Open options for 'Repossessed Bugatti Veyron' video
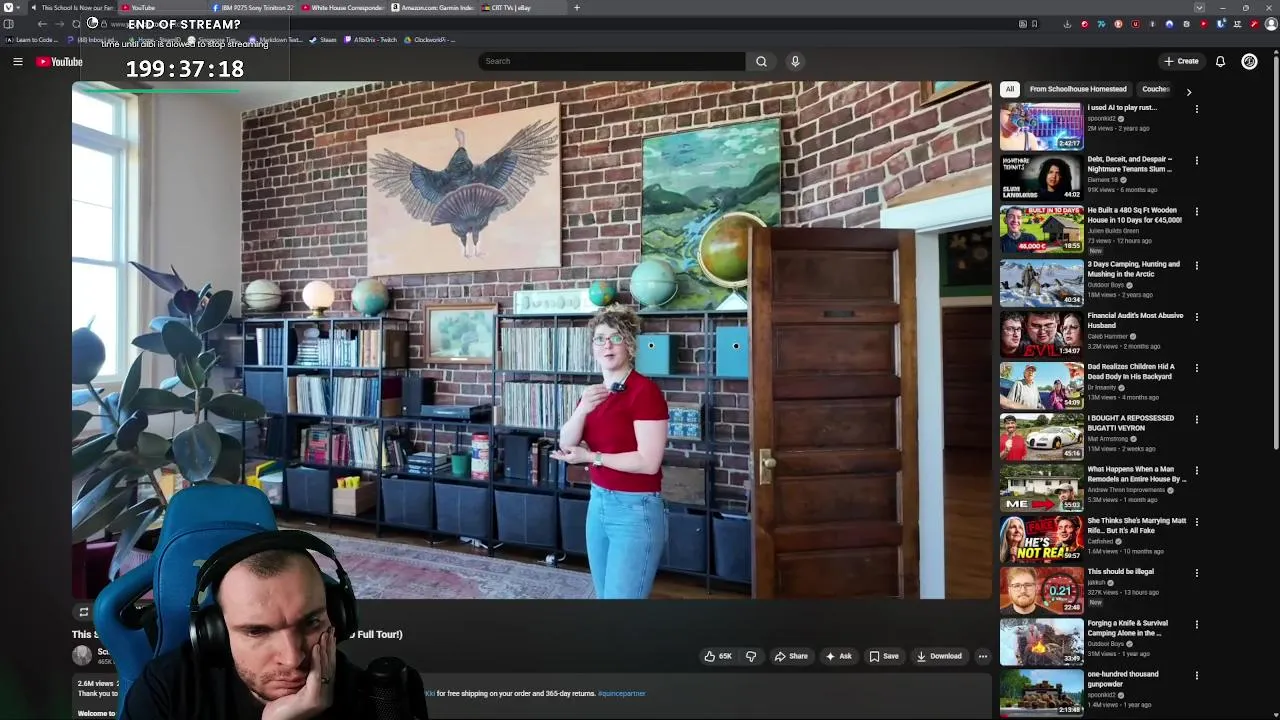The height and width of the screenshot is (720, 1280). tap(1197, 420)
